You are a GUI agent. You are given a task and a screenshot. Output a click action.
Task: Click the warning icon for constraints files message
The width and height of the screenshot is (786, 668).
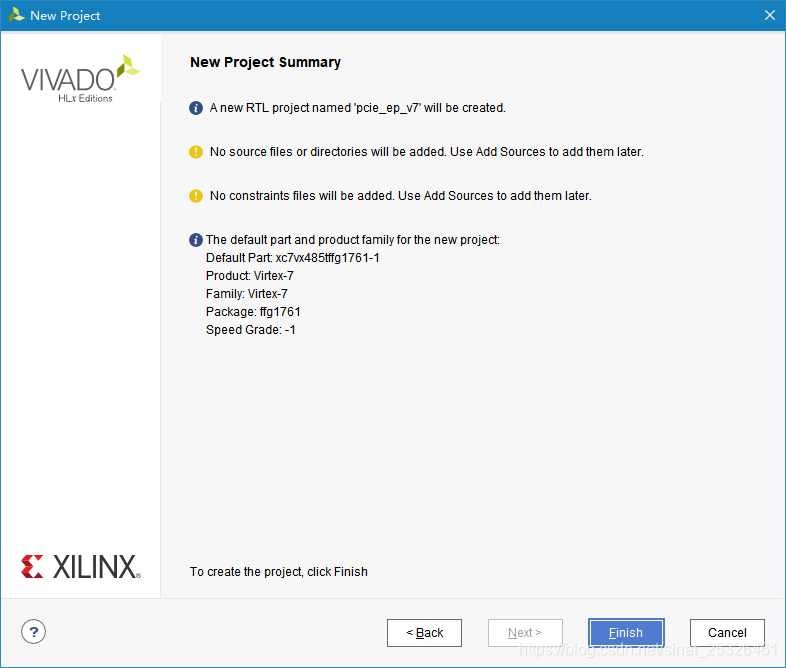tap(195, 196)
